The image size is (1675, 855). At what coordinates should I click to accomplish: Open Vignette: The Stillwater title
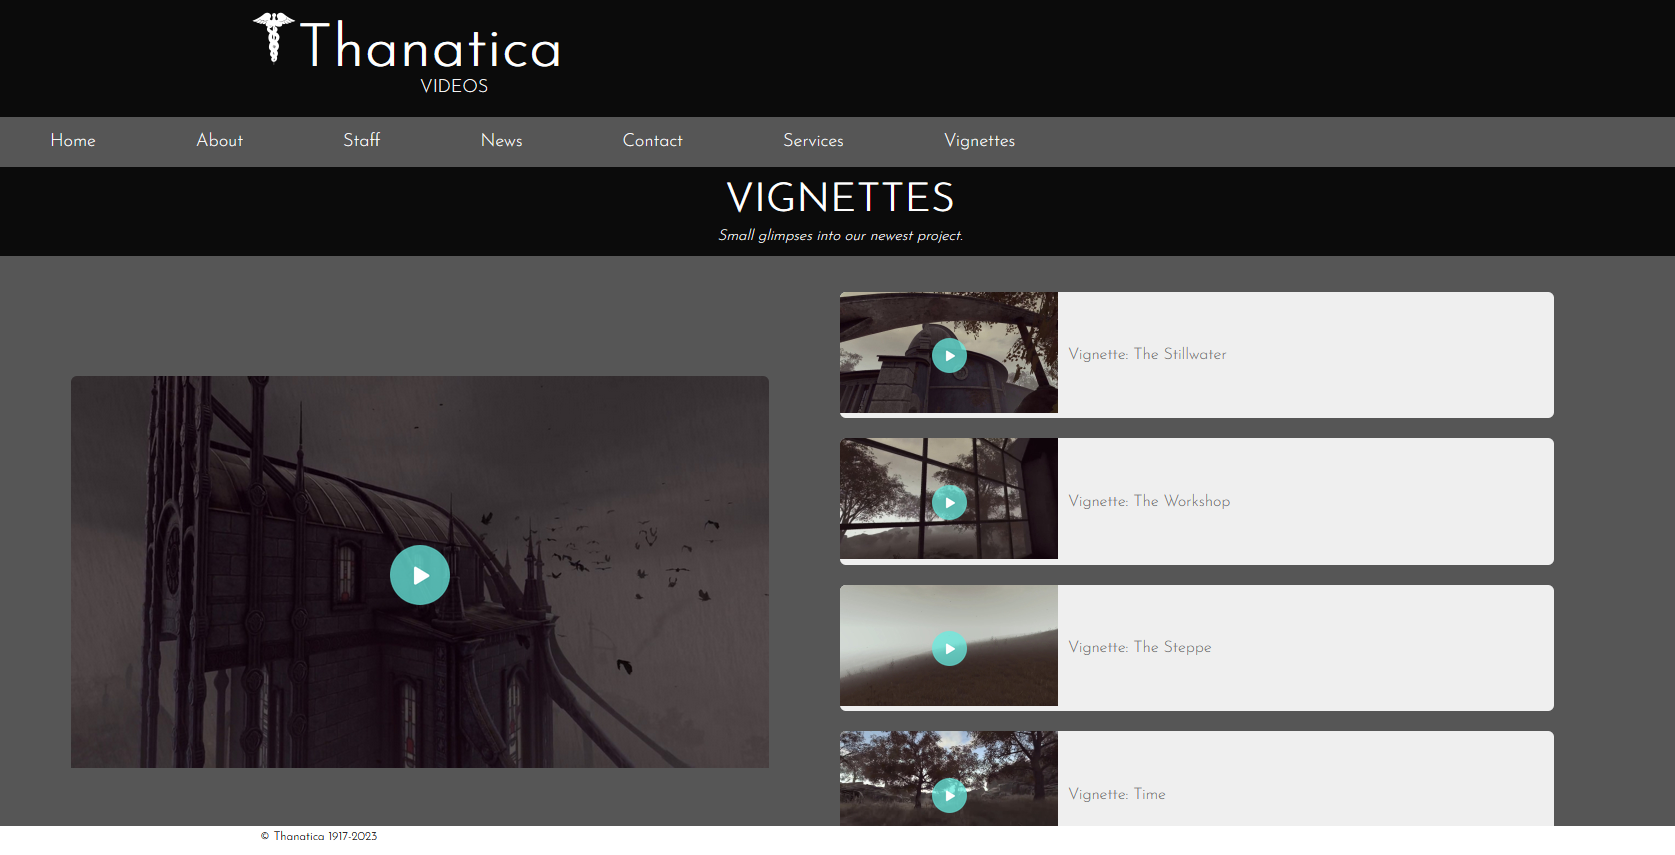1147,354
